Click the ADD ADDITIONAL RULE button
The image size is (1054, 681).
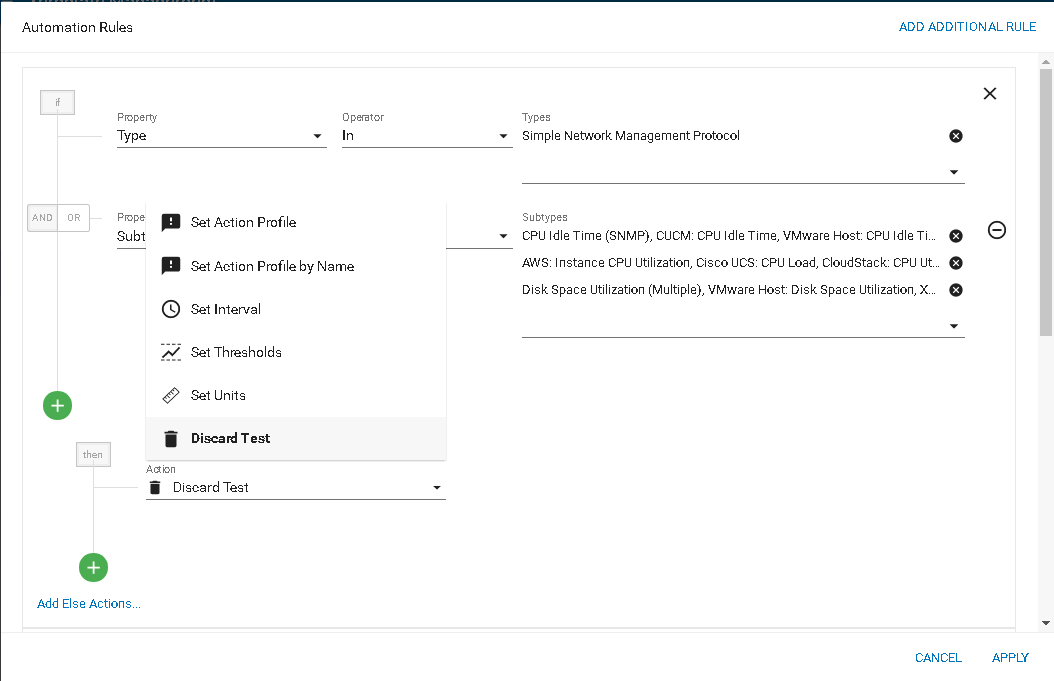(x=967, y=27)
